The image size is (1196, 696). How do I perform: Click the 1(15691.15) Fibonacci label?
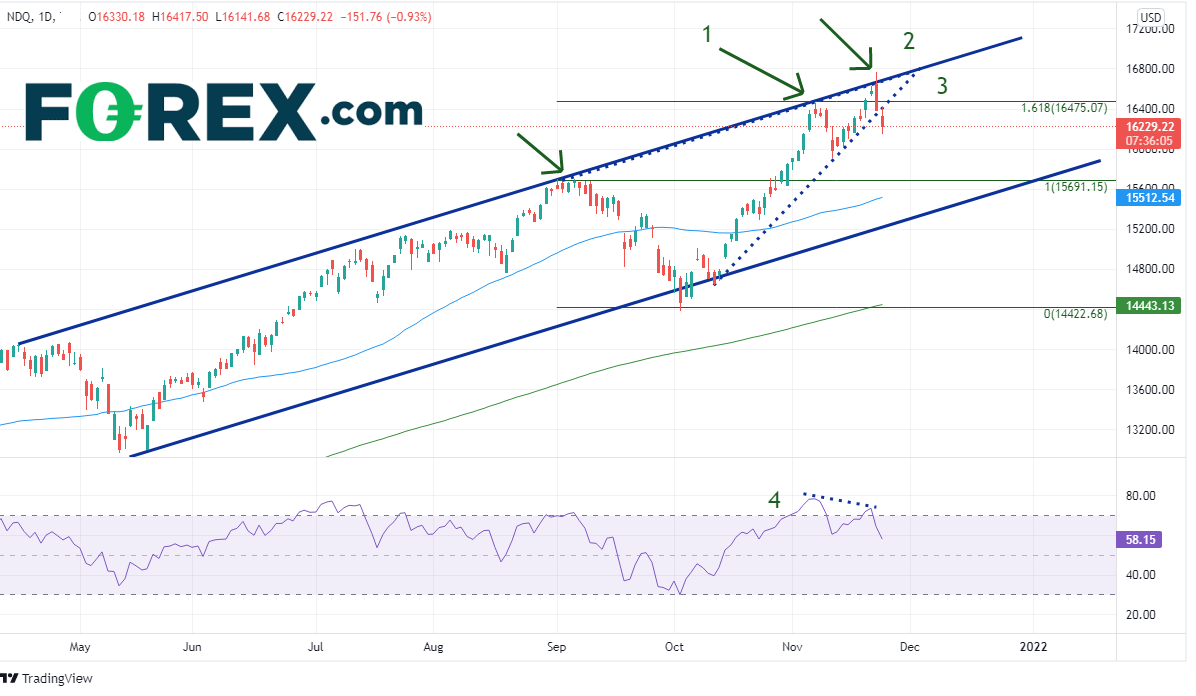(1075, 187)
